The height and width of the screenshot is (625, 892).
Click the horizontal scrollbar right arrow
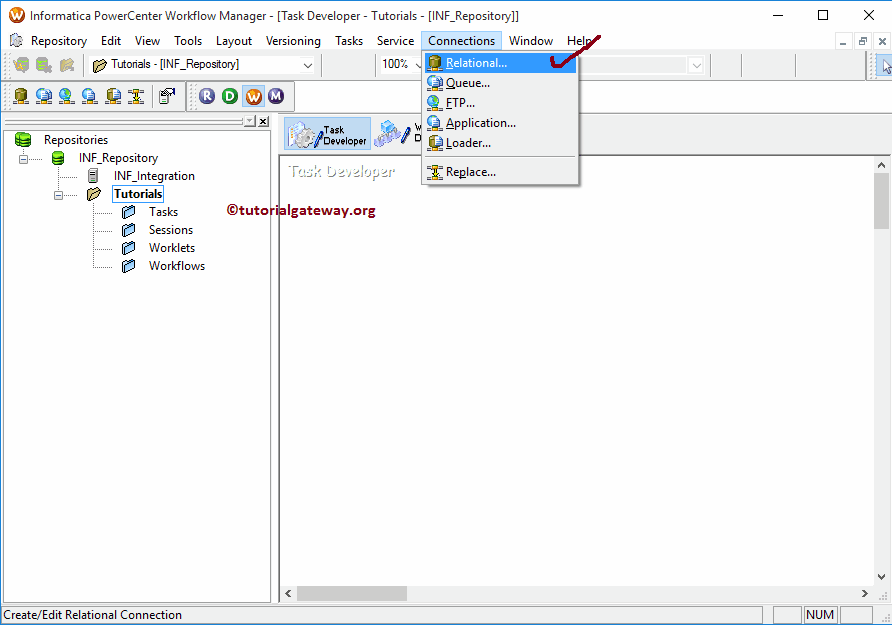pyautogui.click(x=865, y=594)
